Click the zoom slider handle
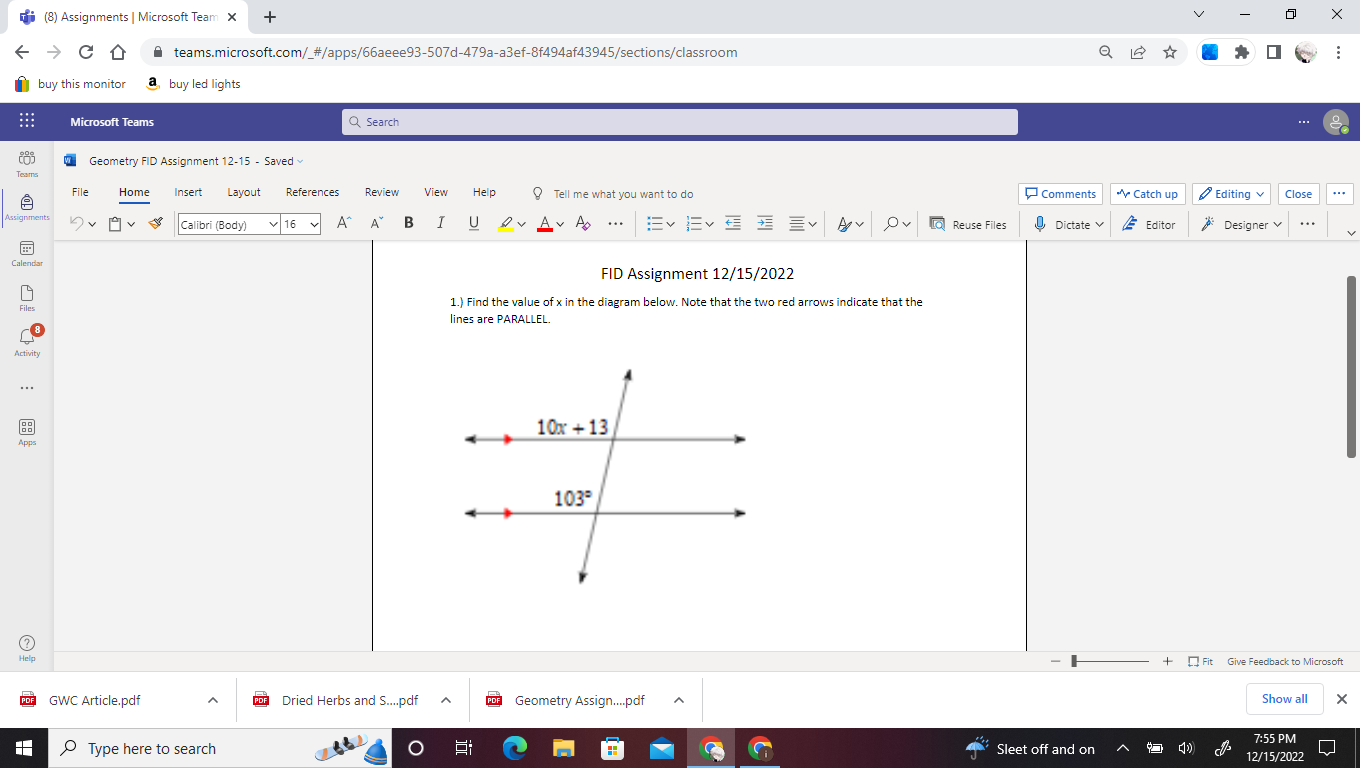The image size is (1360, 768). [1074, 661]
